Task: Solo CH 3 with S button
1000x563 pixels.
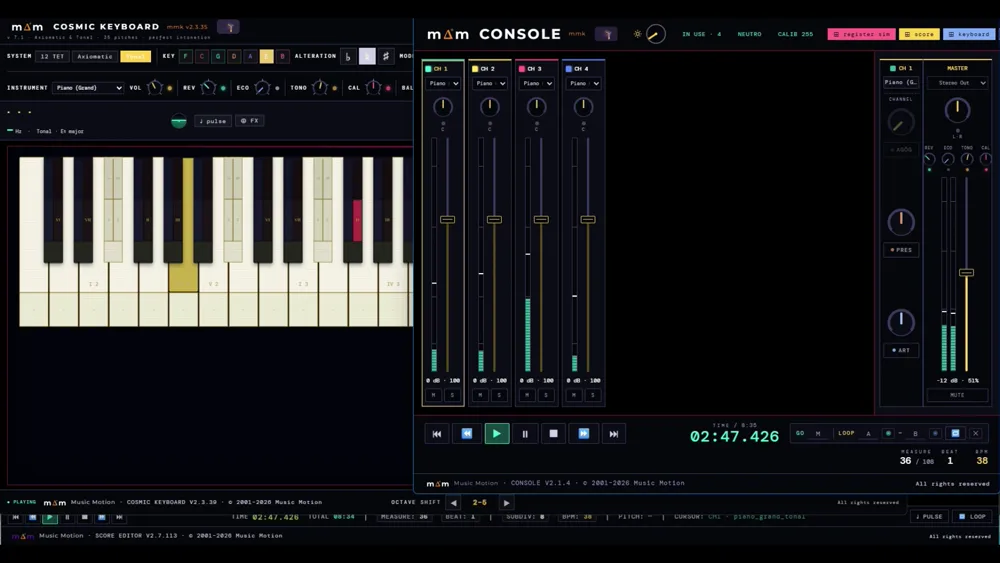Action: 546,395
